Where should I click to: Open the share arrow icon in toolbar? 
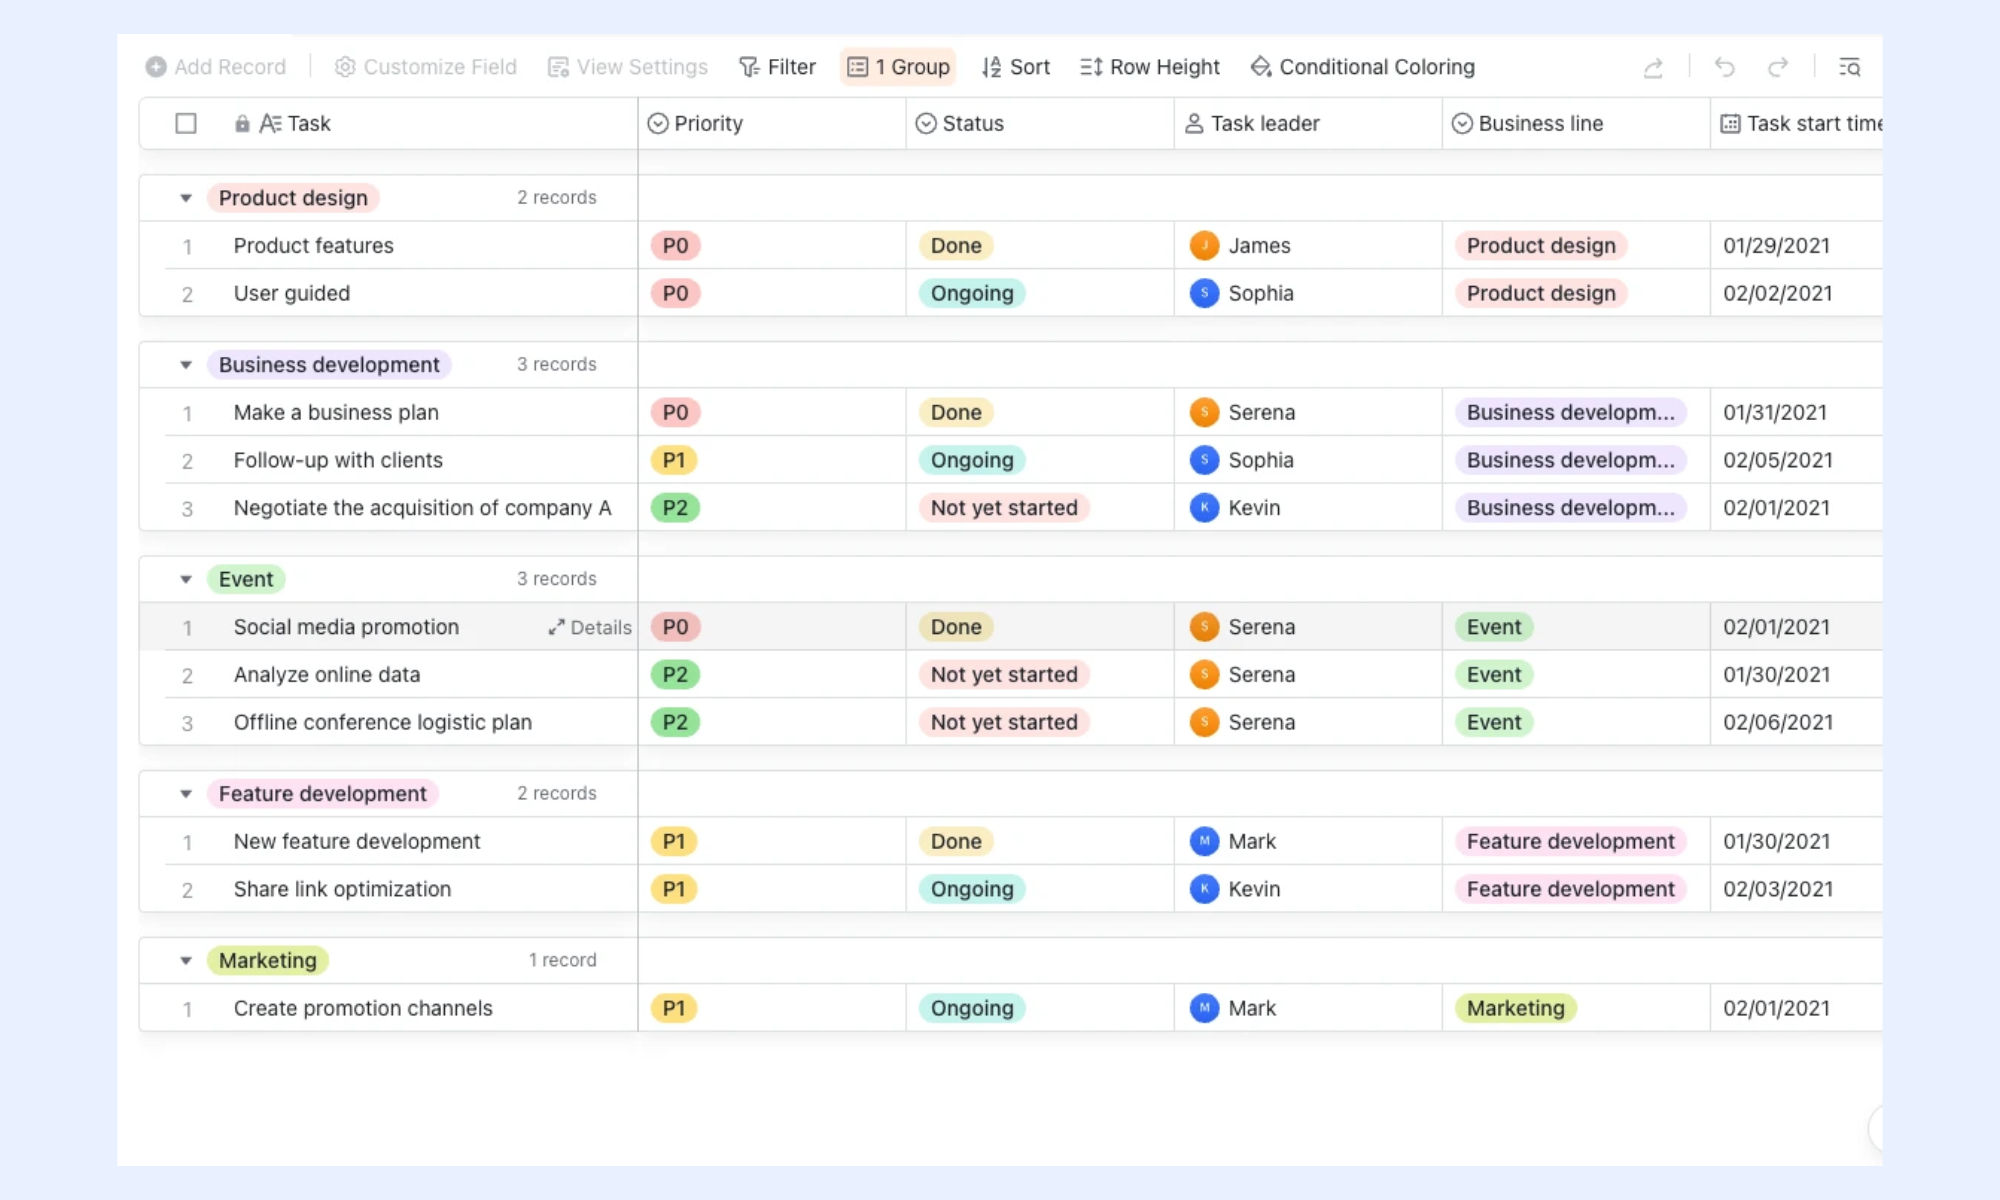click(1653, 67)
